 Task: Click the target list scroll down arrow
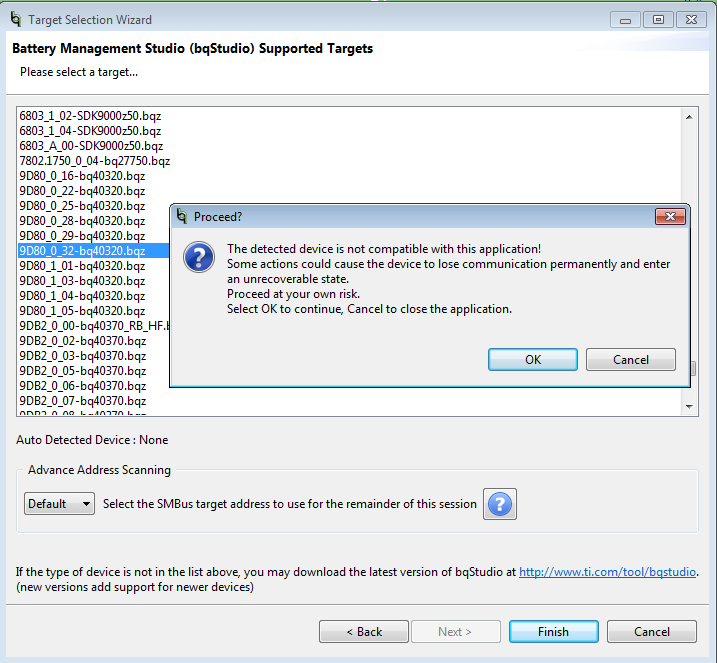pos(689,406)
